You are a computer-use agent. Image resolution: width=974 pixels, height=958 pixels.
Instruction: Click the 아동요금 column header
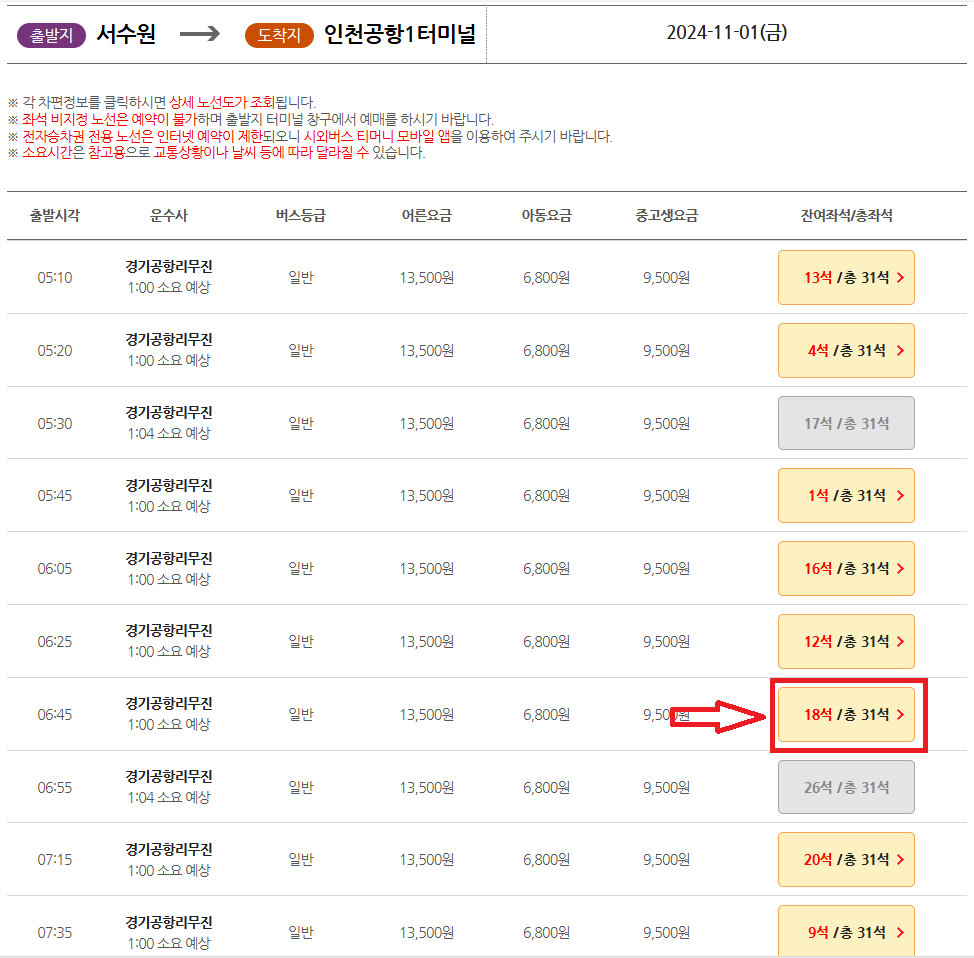tap(547, 216)
